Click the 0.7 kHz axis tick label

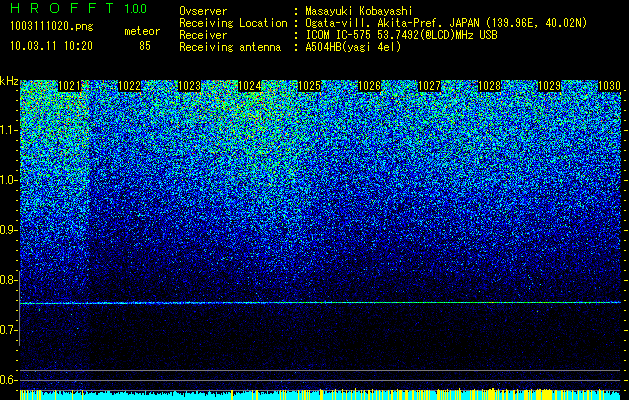tap(9, 330)
